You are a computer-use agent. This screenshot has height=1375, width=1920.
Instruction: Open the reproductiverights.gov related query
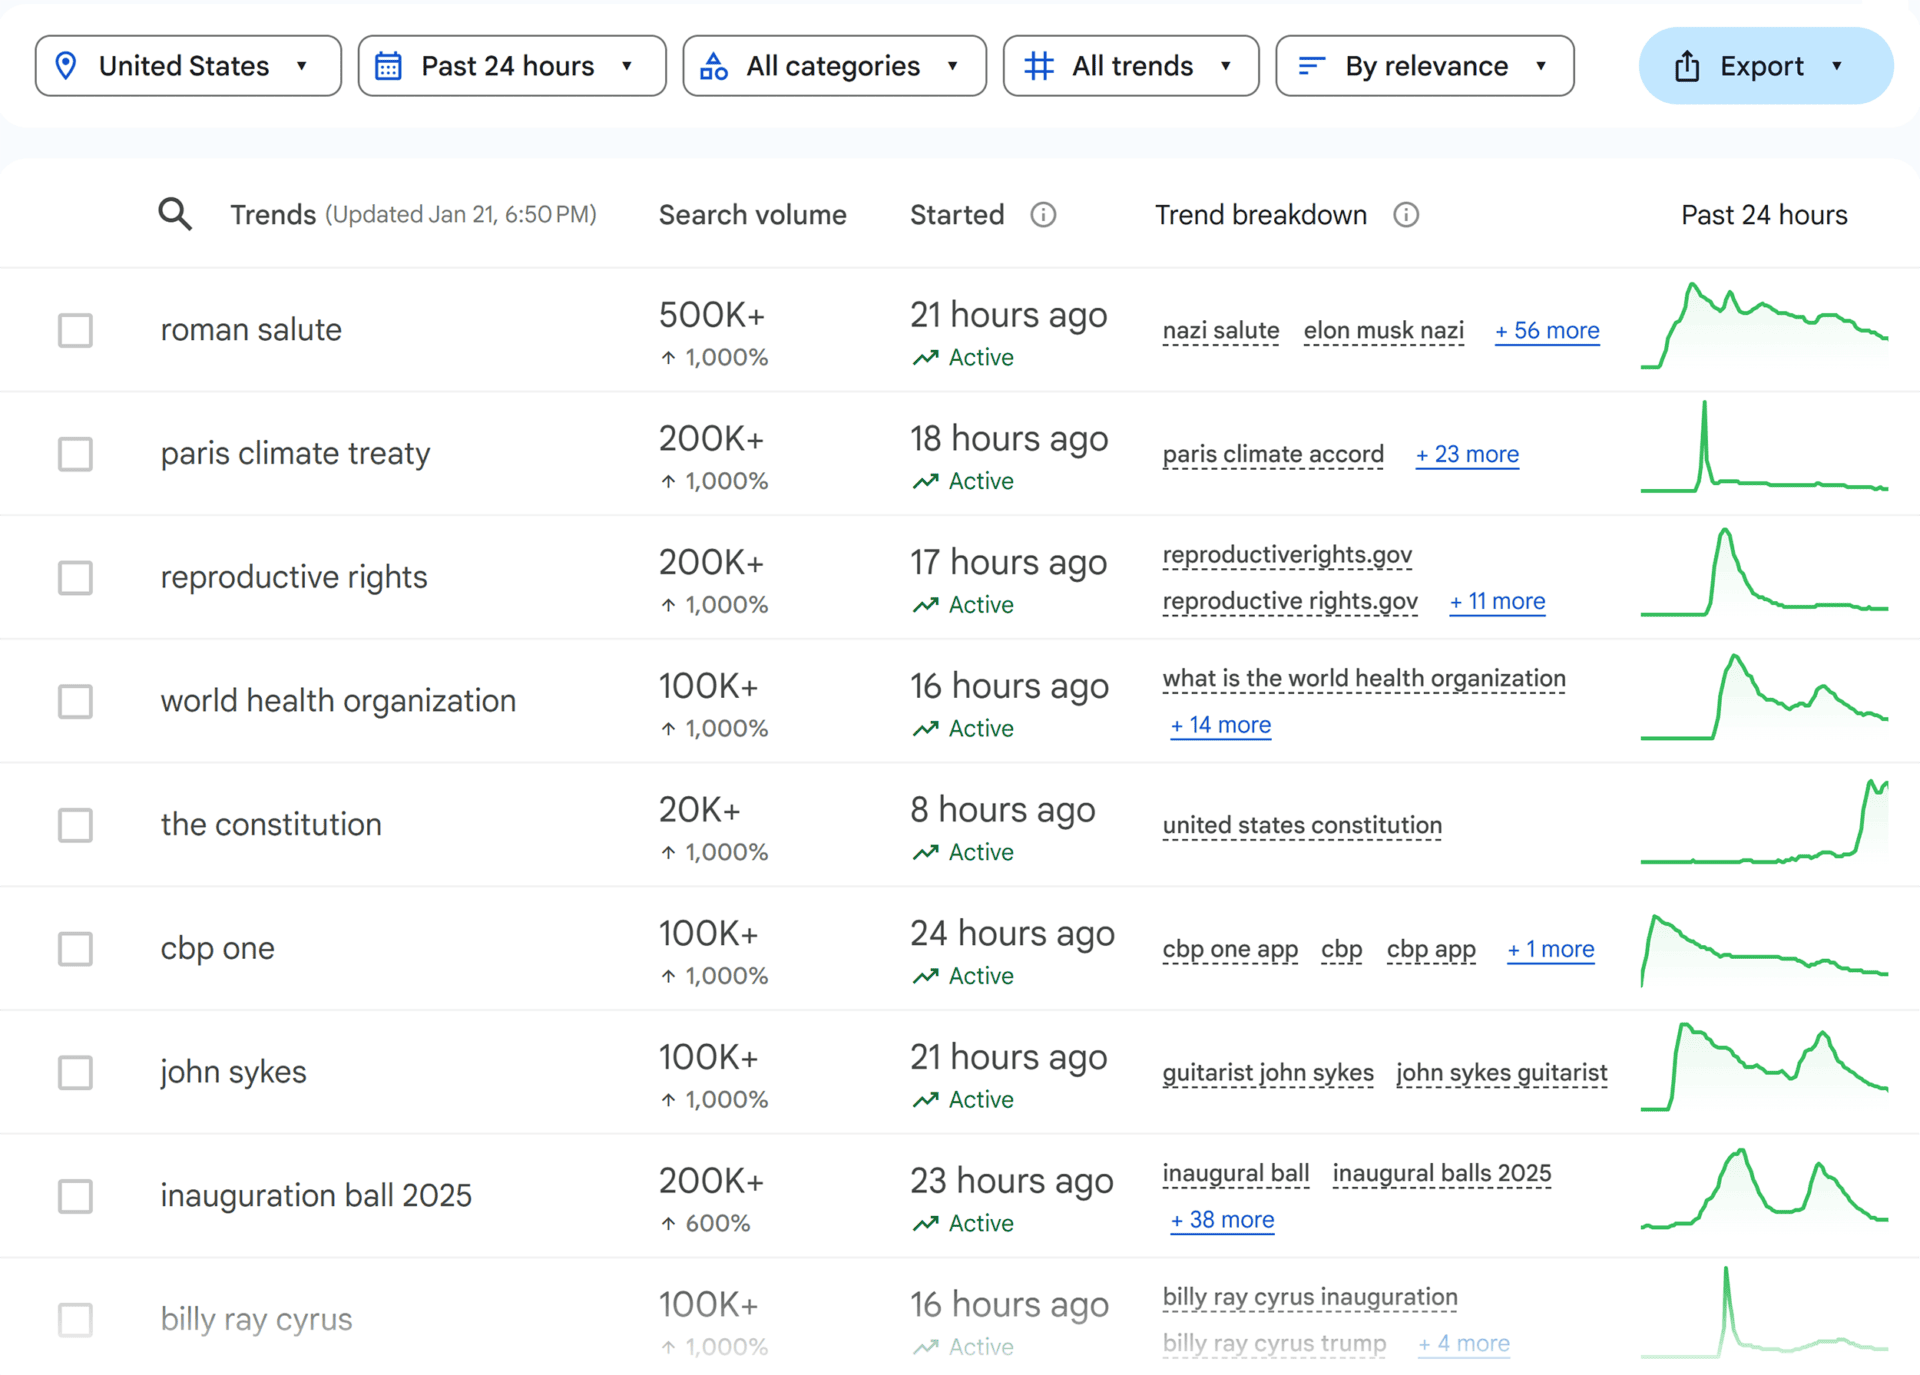[x=1287, y=555]
